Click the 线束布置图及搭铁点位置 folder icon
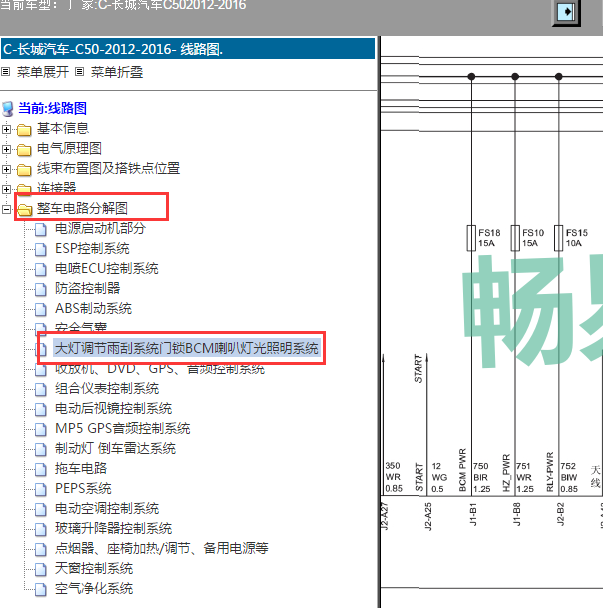Viewport: 603px width, 608px height. coord(24,169)
